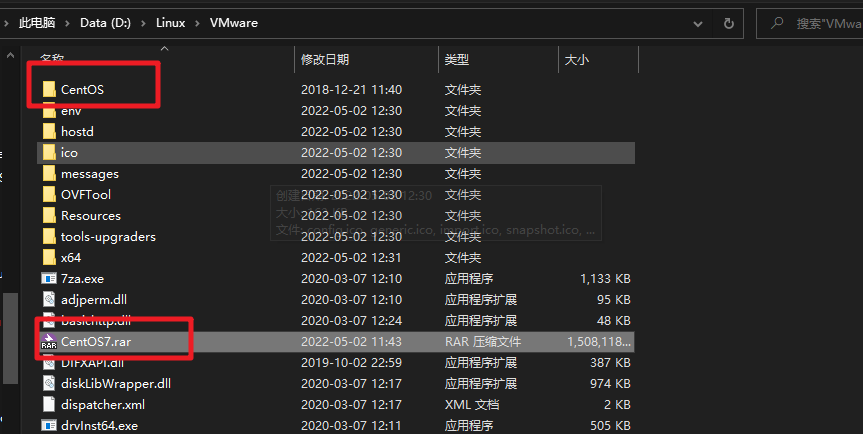Select the file name adjperm.dll

pyautogui.click(x=94, y=299)
